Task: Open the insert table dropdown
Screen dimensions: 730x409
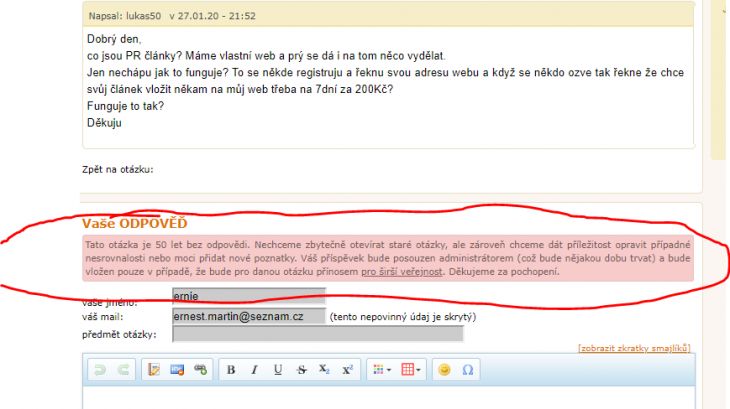Action: (x=411, y=370)
